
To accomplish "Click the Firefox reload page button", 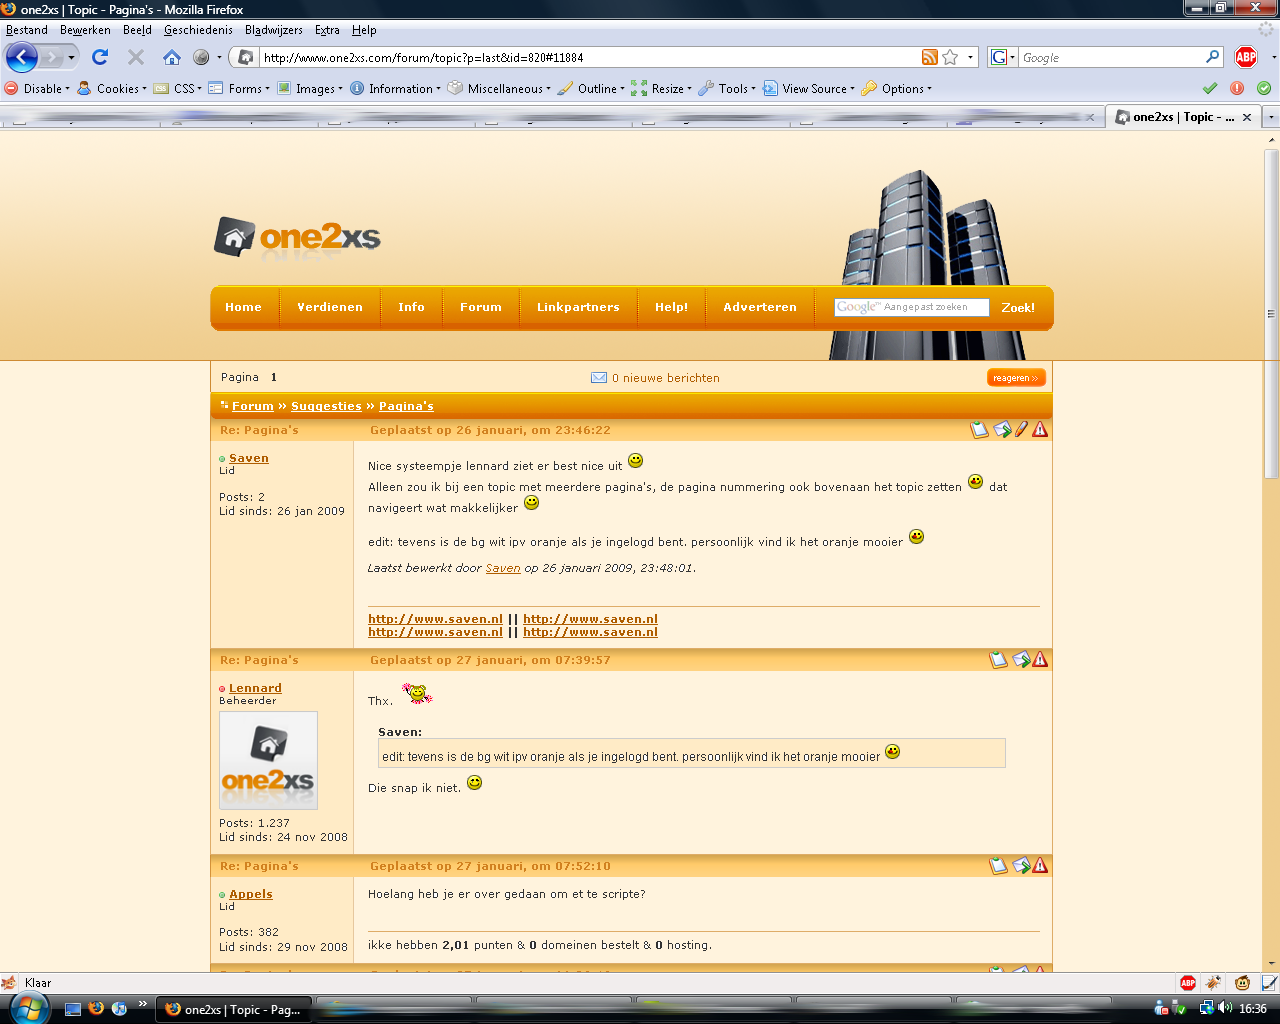I will 100,57.
